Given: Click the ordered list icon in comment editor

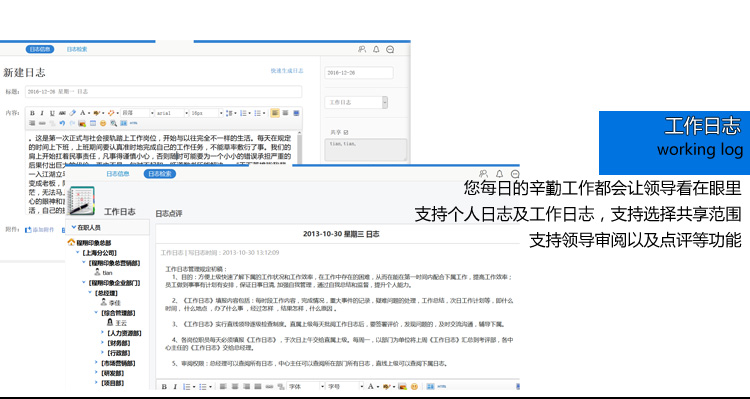Looking at the screenshot, I should [x=187, y=387].
